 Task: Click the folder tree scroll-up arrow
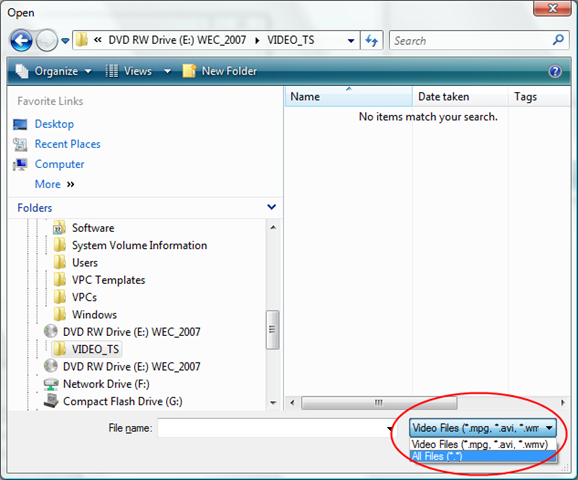coord(273,227)
